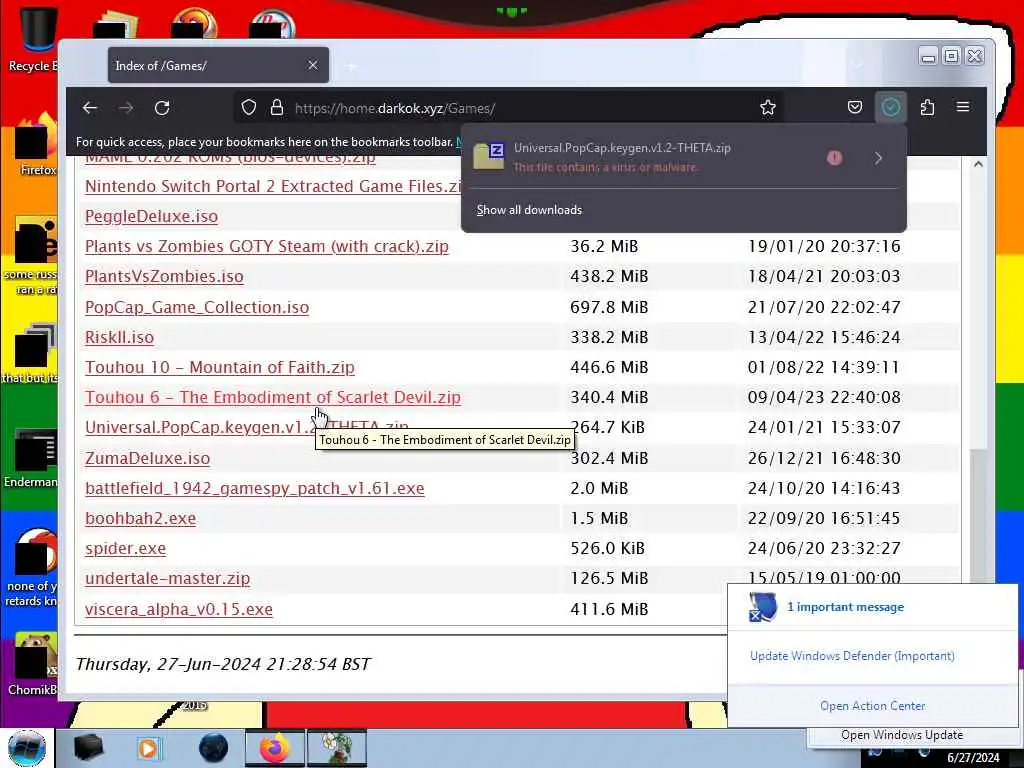The image size is (1024, 768).
Task: Open battlefield_1942_gamespy_patch_v1.61.exe link
Action: tap(255, 488)
